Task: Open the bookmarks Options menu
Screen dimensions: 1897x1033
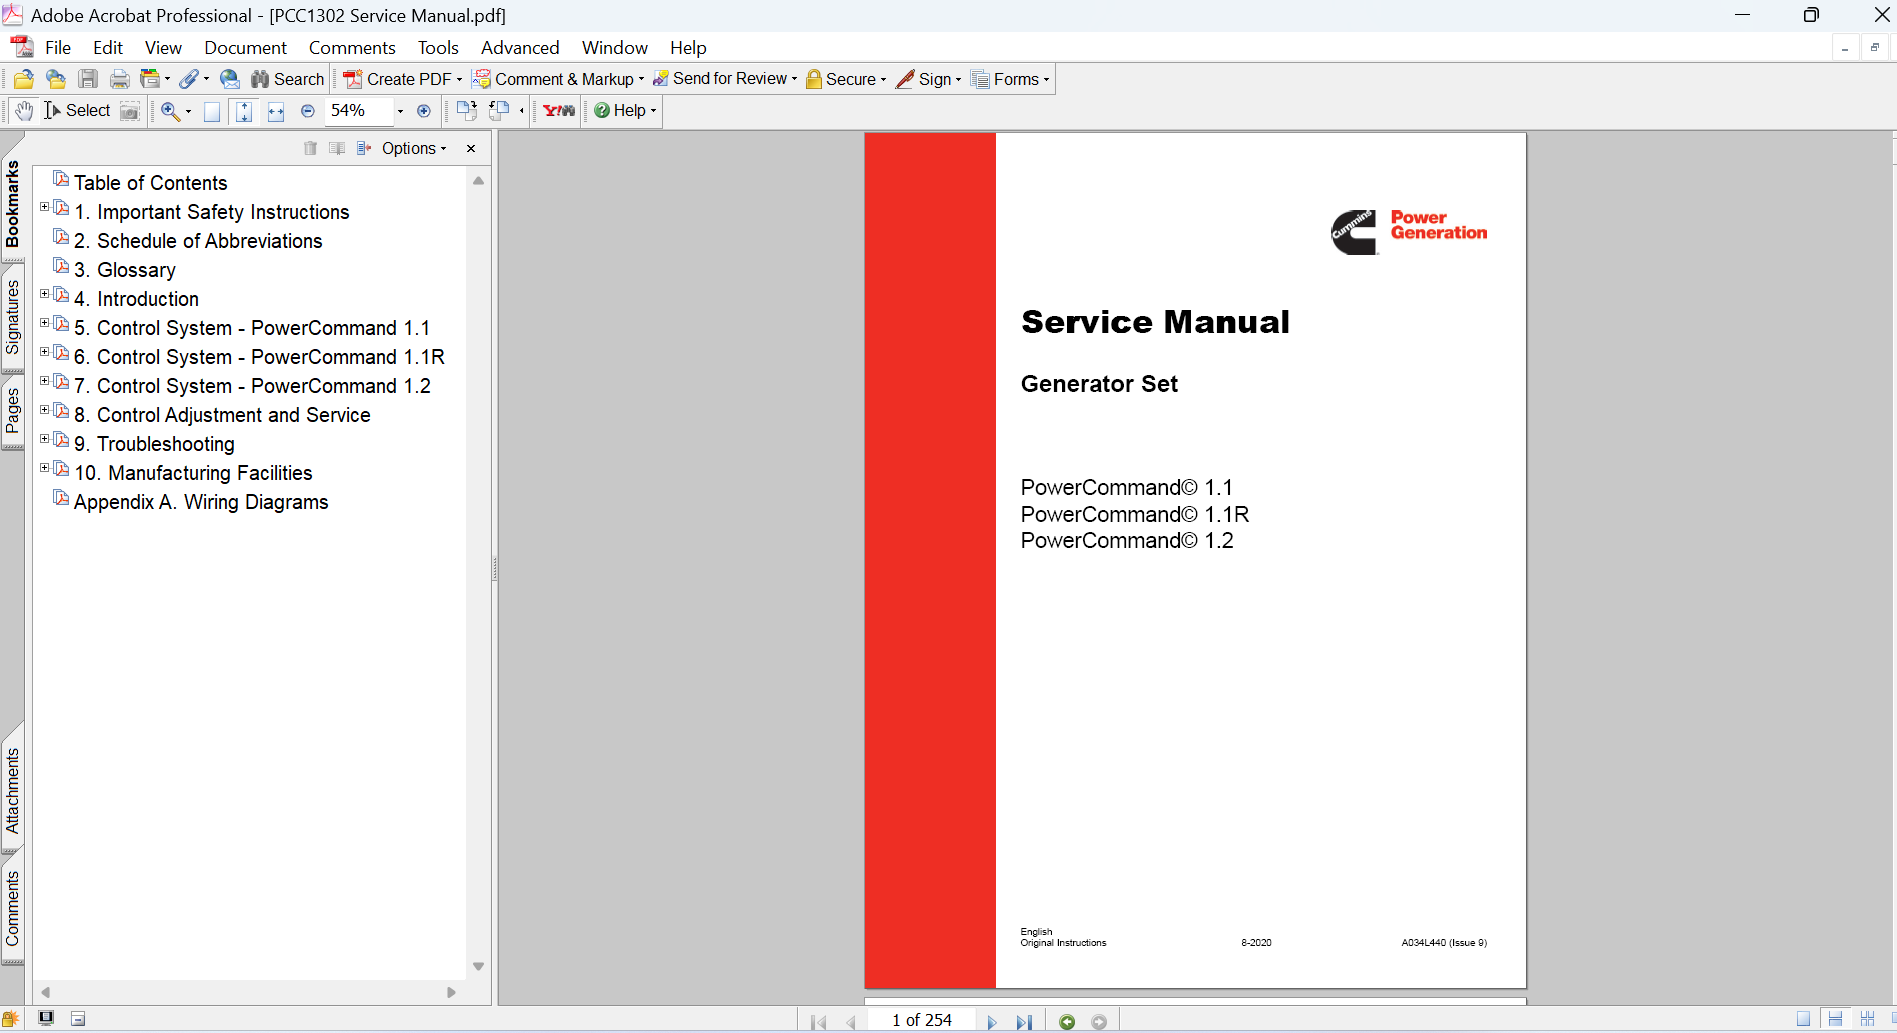Action: (x=414, y=148)
